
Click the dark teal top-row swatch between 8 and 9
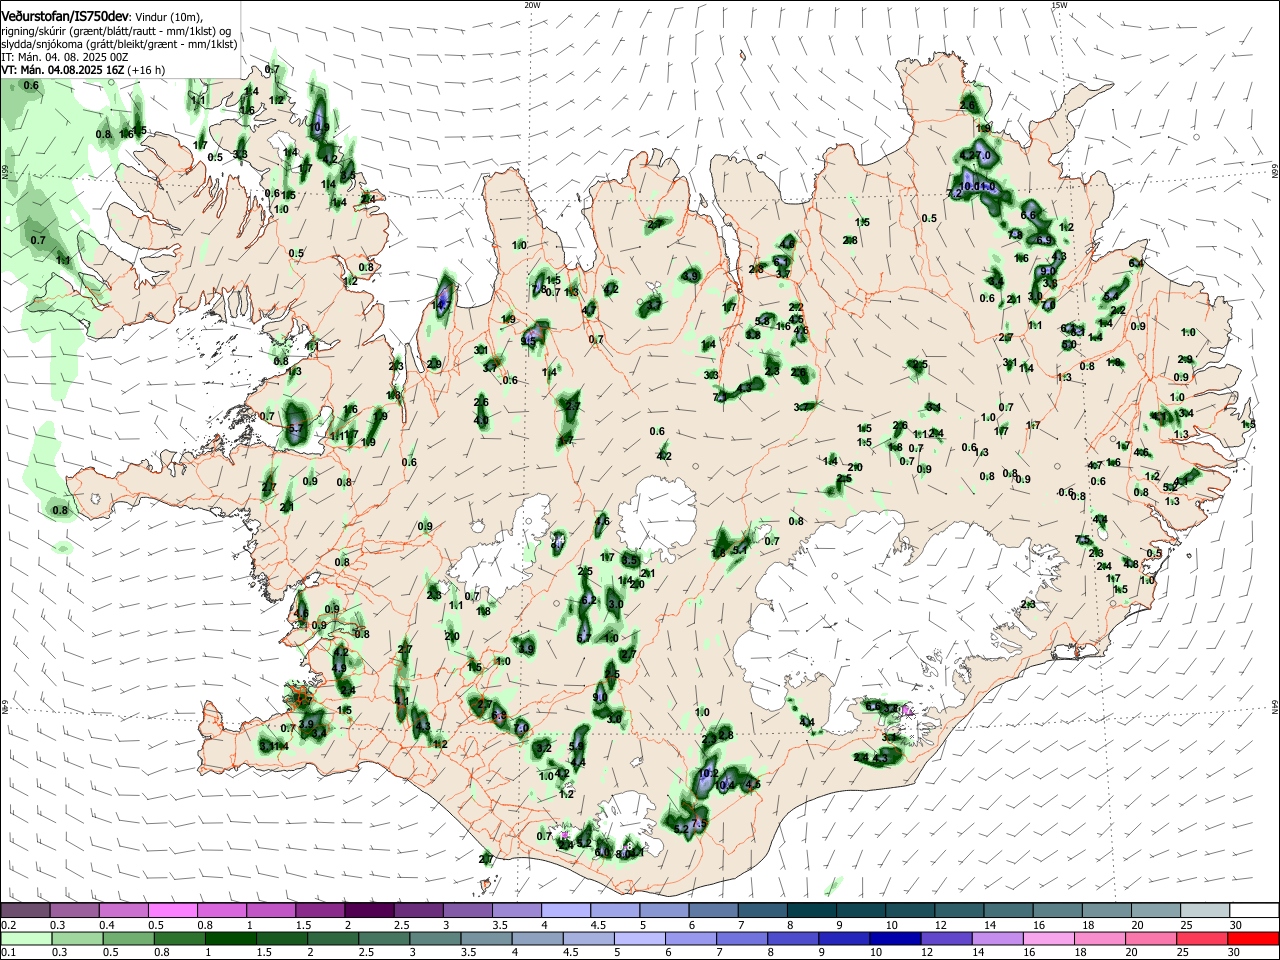[810, 910]
